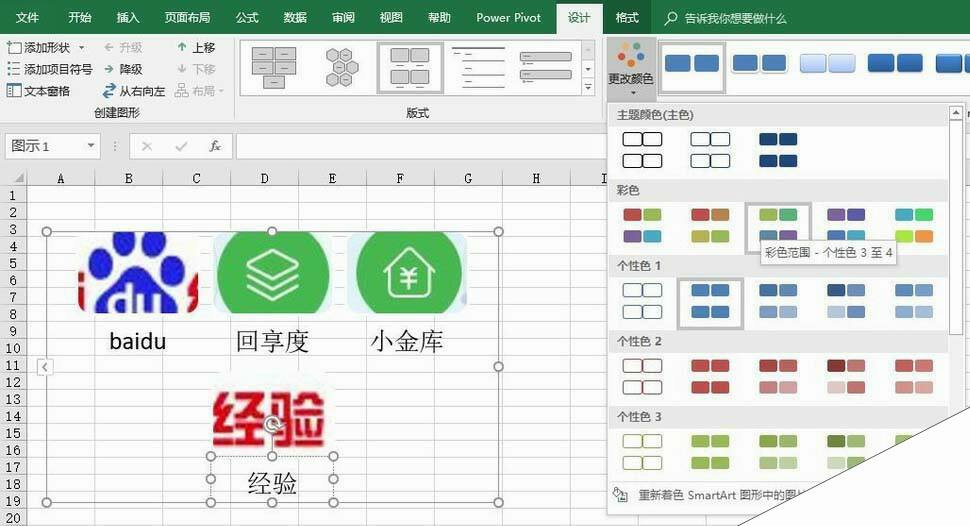Open the 数据 ribbon tab
Viewport: 970px width, 526px height.
pyautogui.click(x=295, y=17)
